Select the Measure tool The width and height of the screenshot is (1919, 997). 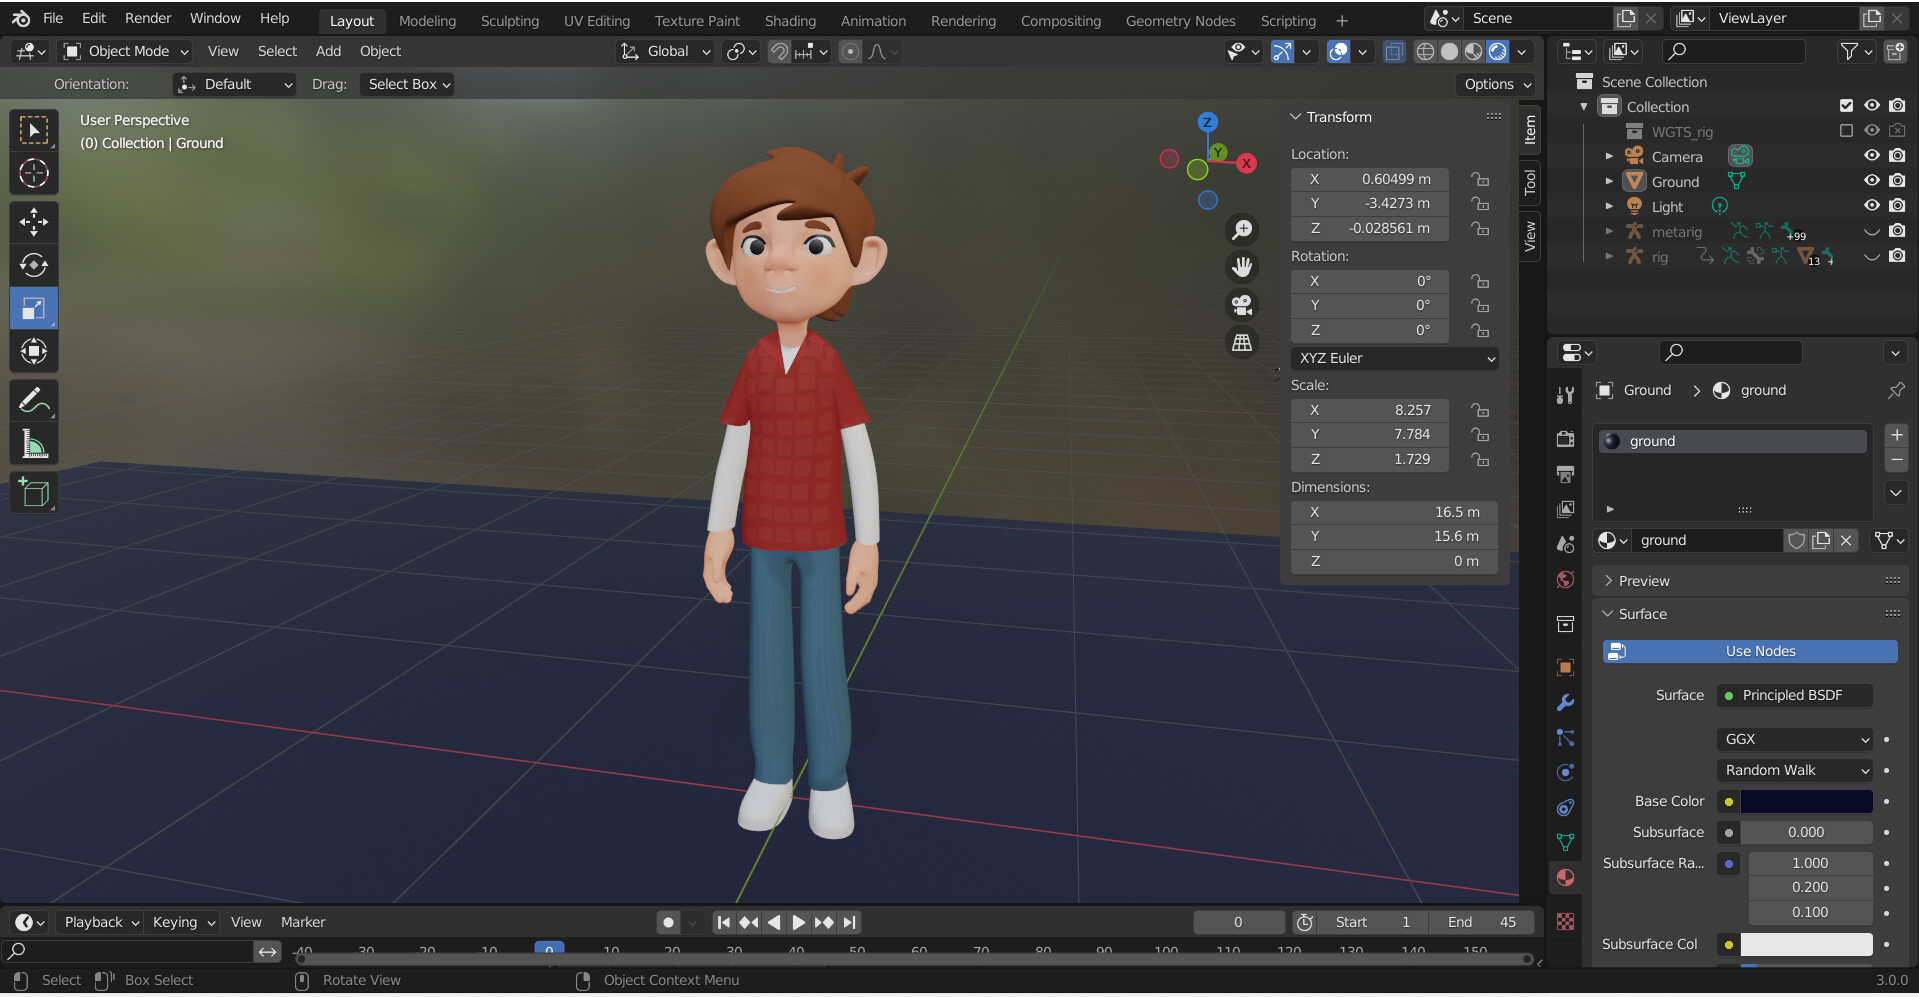34,443
